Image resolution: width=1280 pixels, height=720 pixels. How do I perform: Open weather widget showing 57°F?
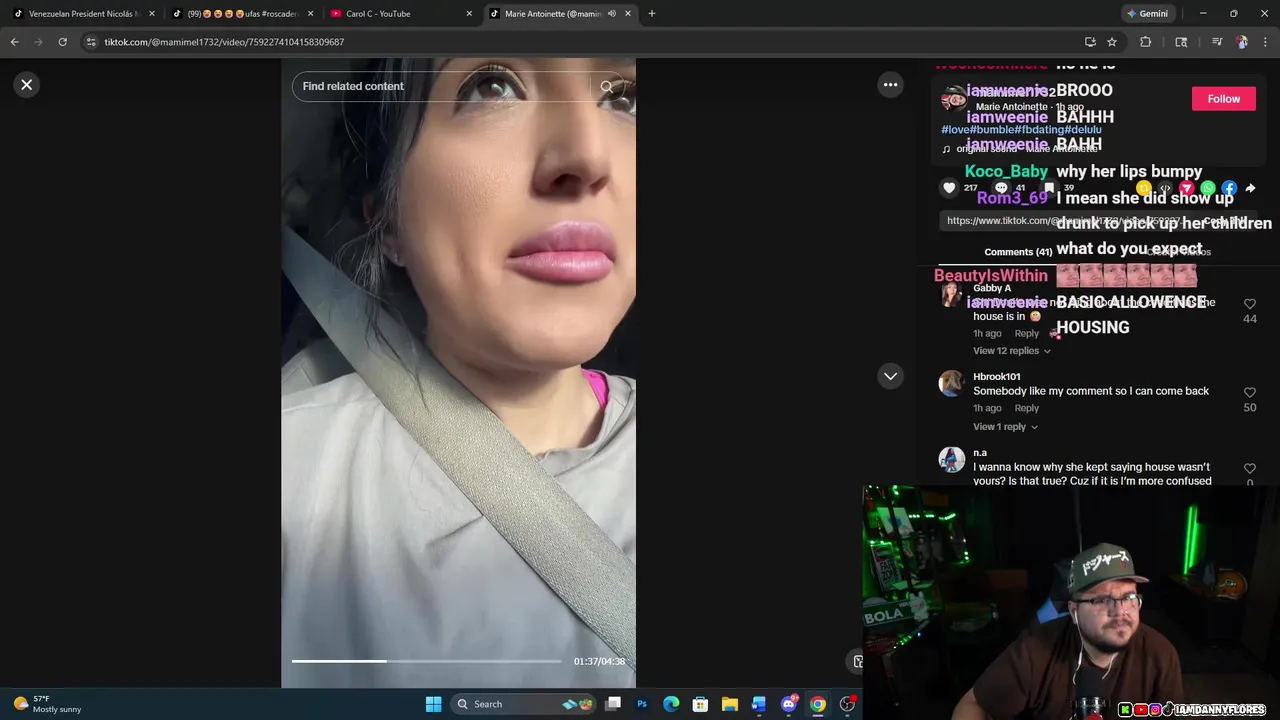(47, 704)
